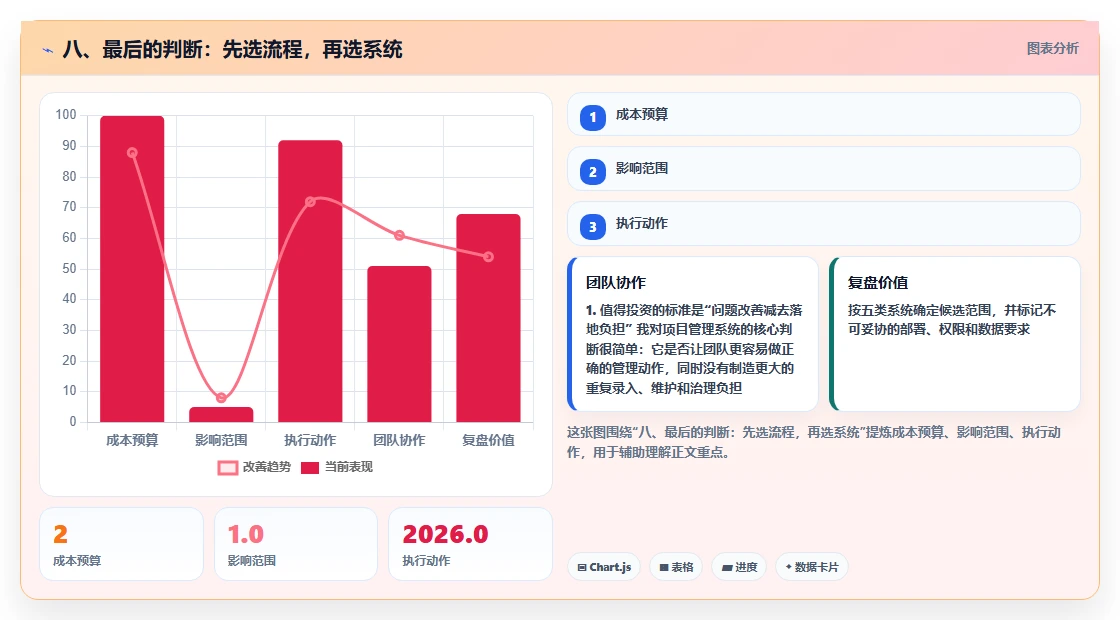The image size is (1120, 620).
Task: Open the 团队协作 card
Action: pos(693,334)
